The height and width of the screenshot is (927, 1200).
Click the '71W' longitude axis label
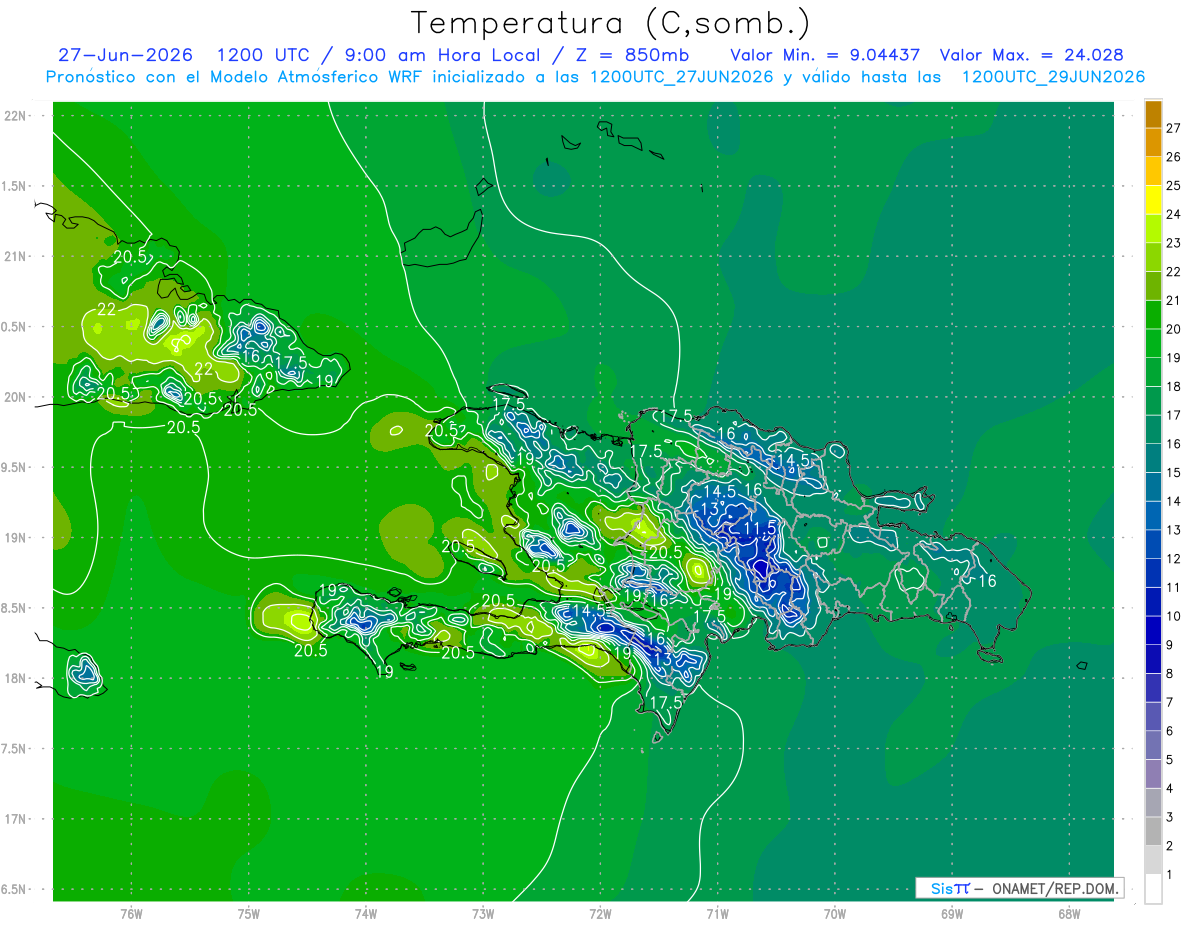(x=717, y=914)
